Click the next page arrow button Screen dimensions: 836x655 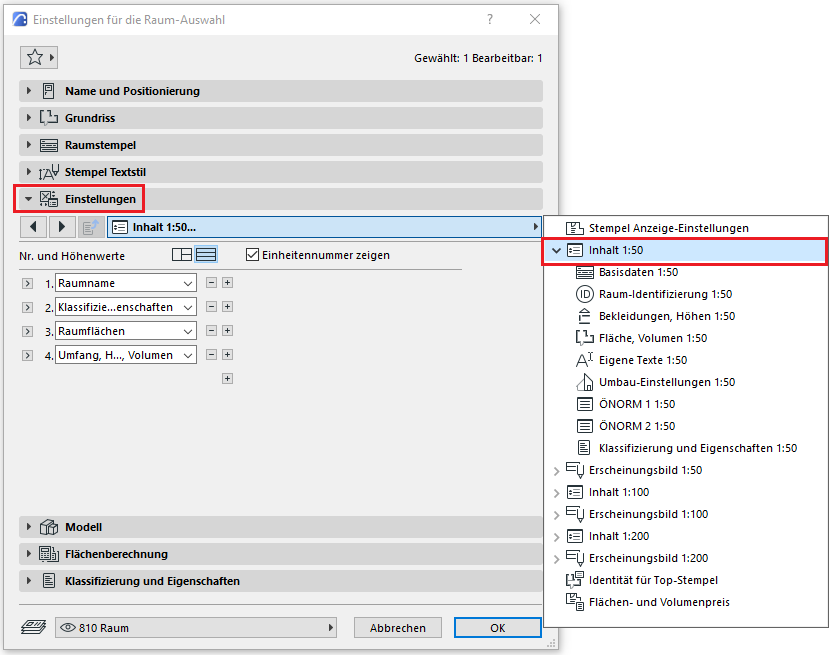click(61, 227)
